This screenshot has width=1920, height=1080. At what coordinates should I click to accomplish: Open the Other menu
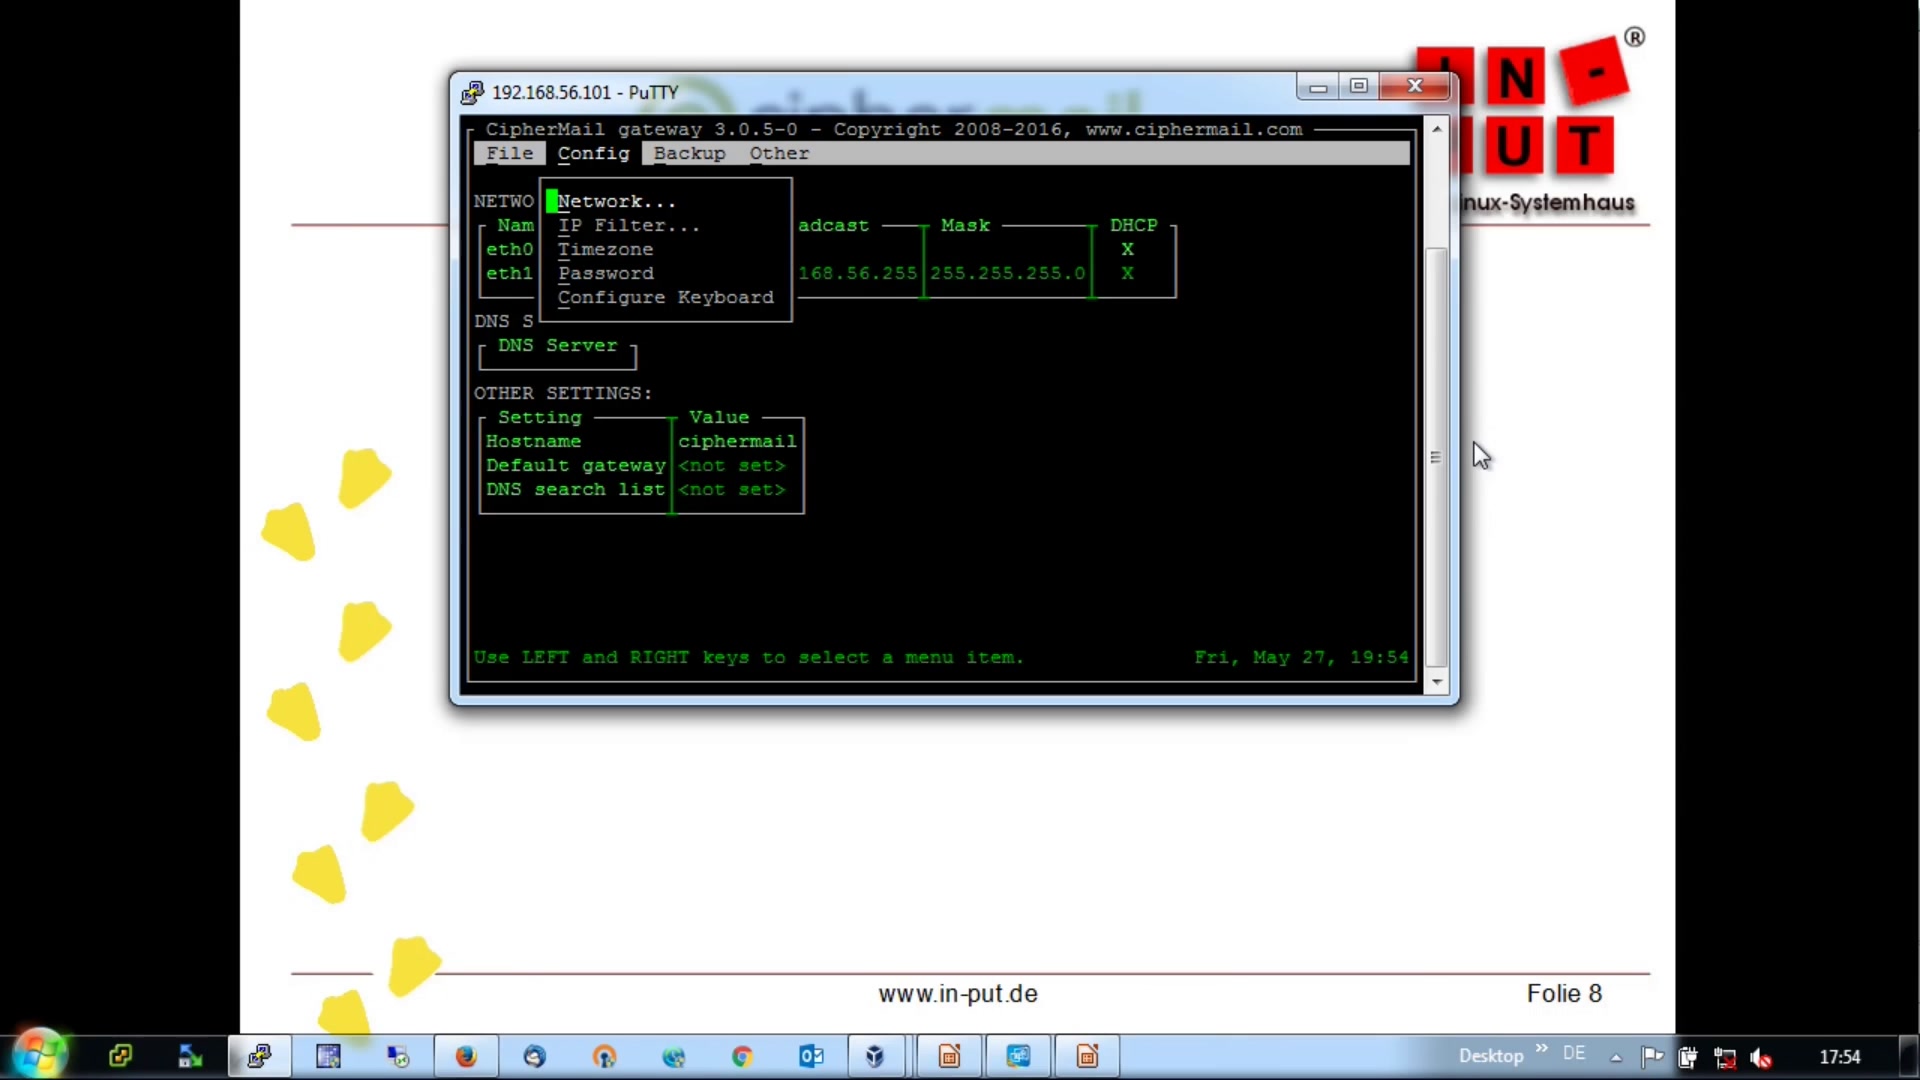pos(780,153)
